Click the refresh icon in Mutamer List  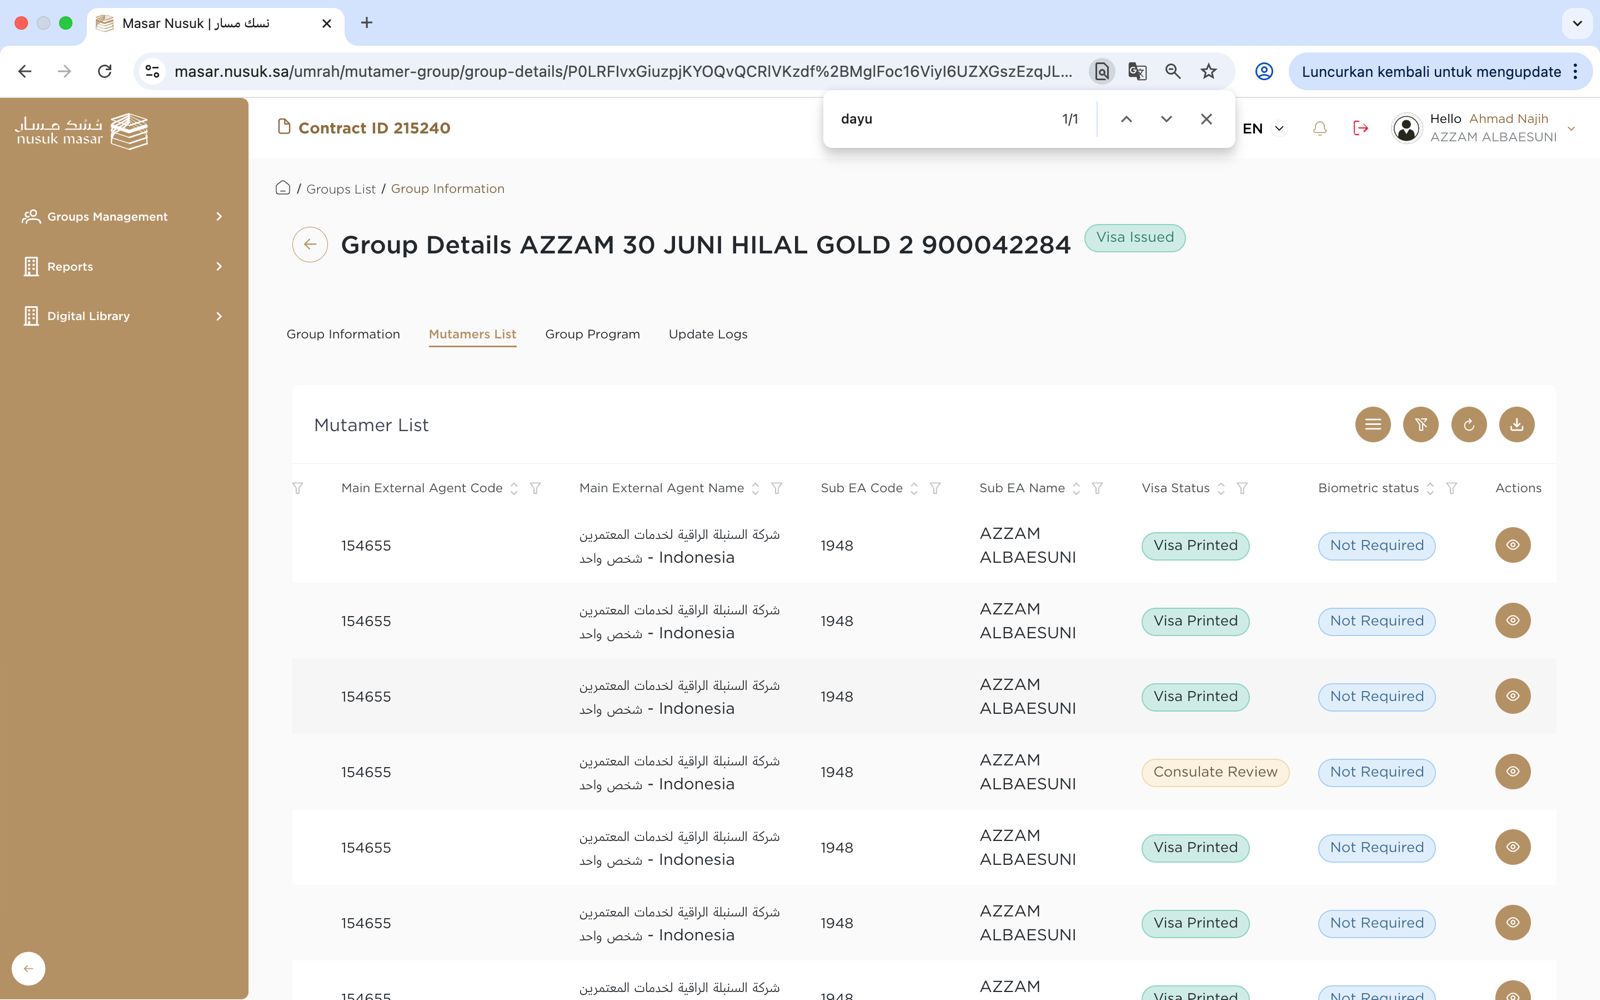click(1468, 425)
